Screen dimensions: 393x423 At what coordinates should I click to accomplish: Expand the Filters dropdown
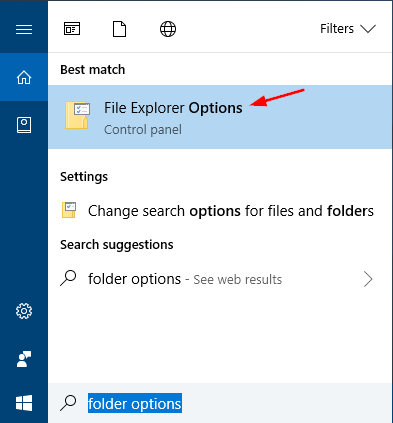pos(348,29)
